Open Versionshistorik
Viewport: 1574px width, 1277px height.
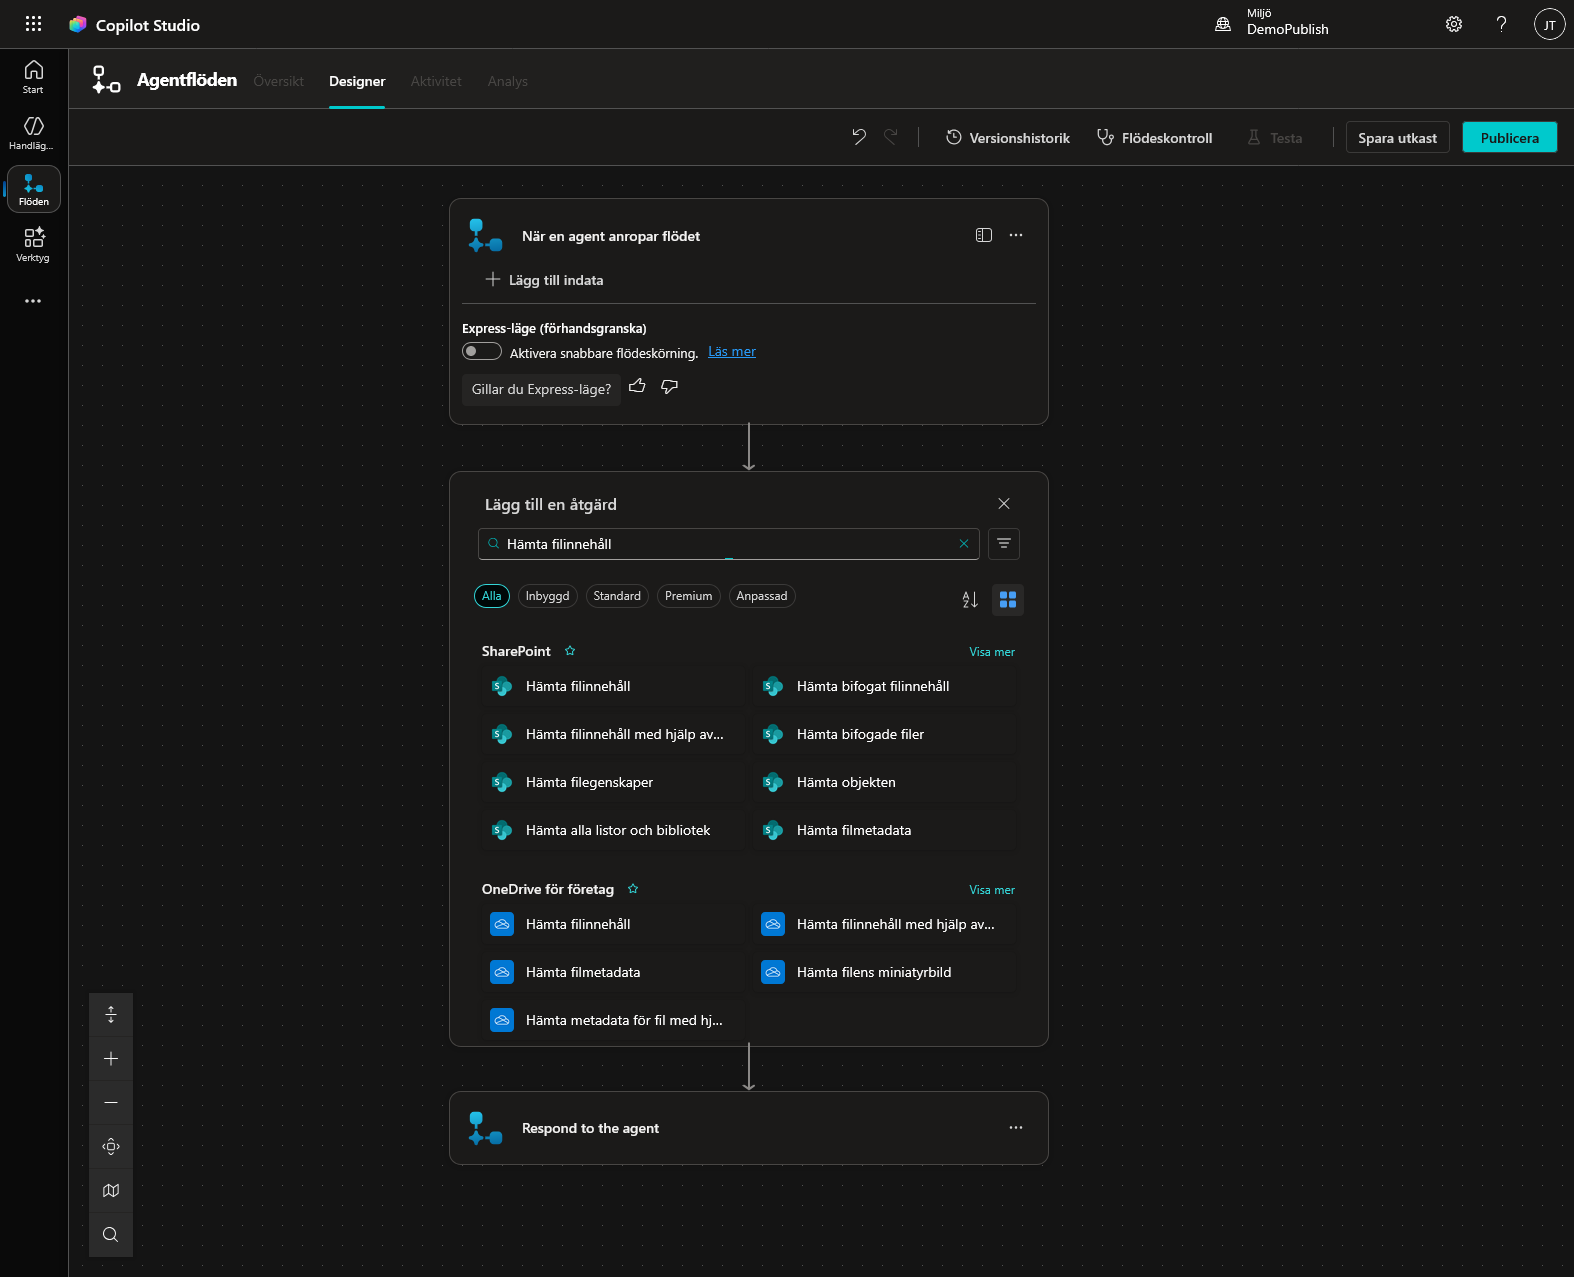point(1008,137)
